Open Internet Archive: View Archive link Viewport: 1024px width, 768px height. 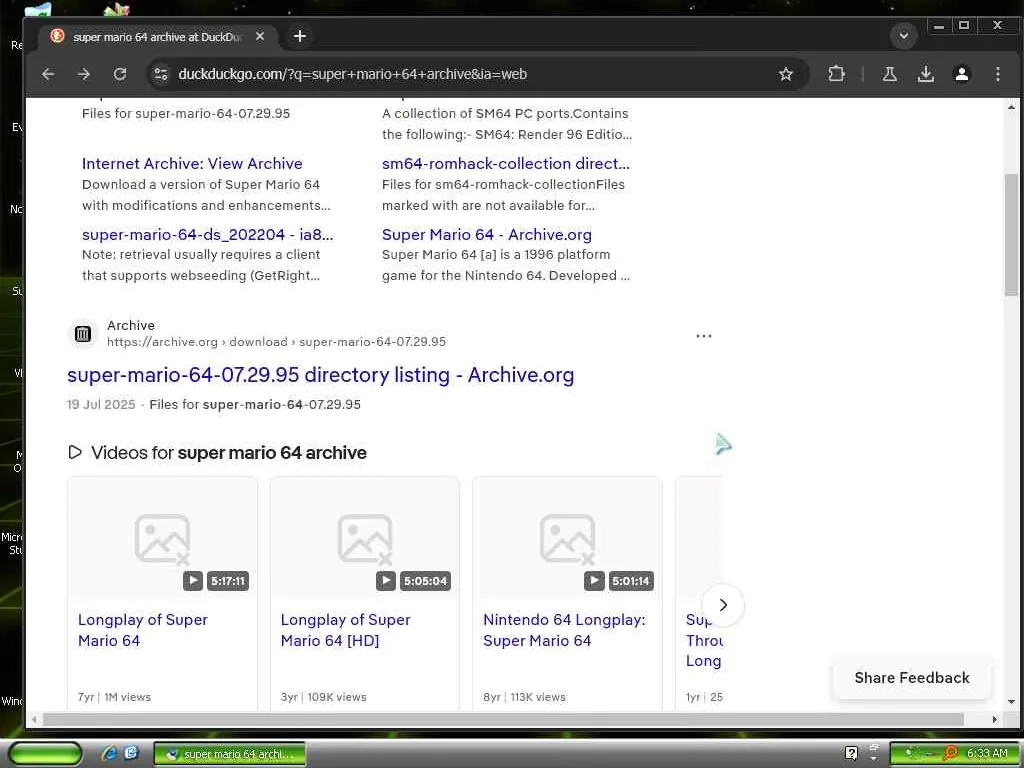coord(192,164)
